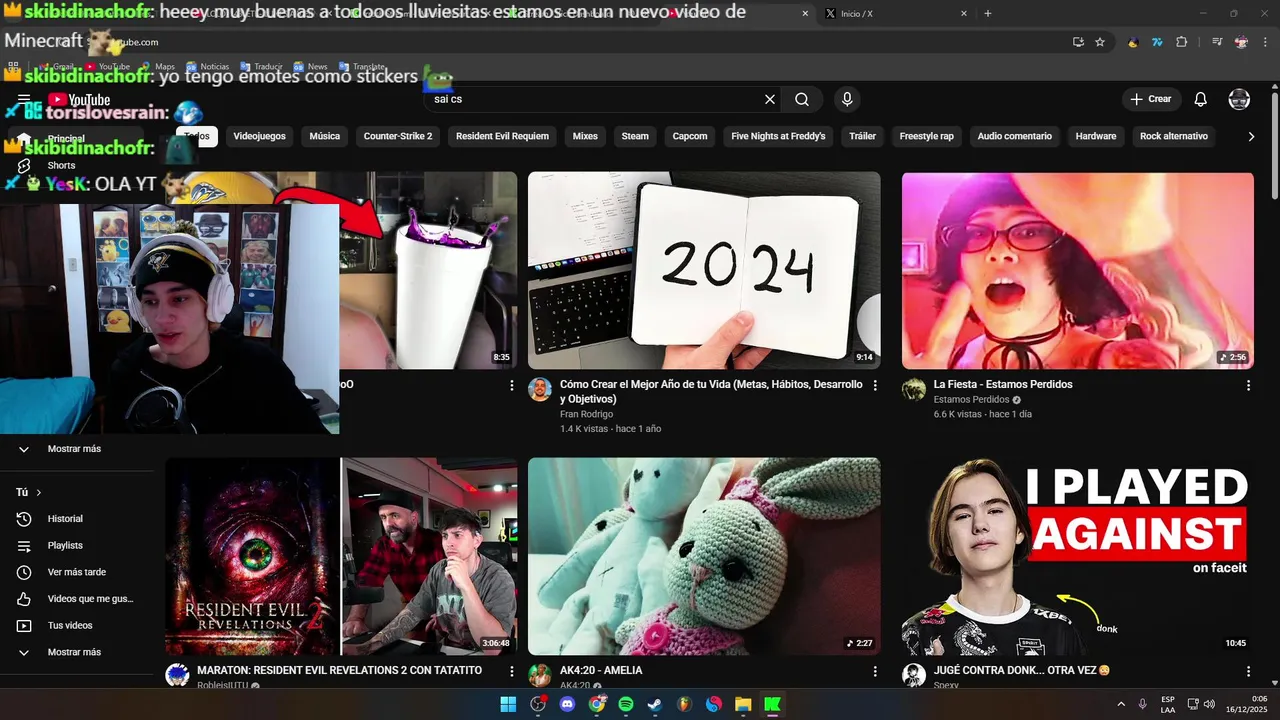The height and width of the screenshot is (720, 1280).
Task: Select the Música filter chip
Action: (325, 136)
